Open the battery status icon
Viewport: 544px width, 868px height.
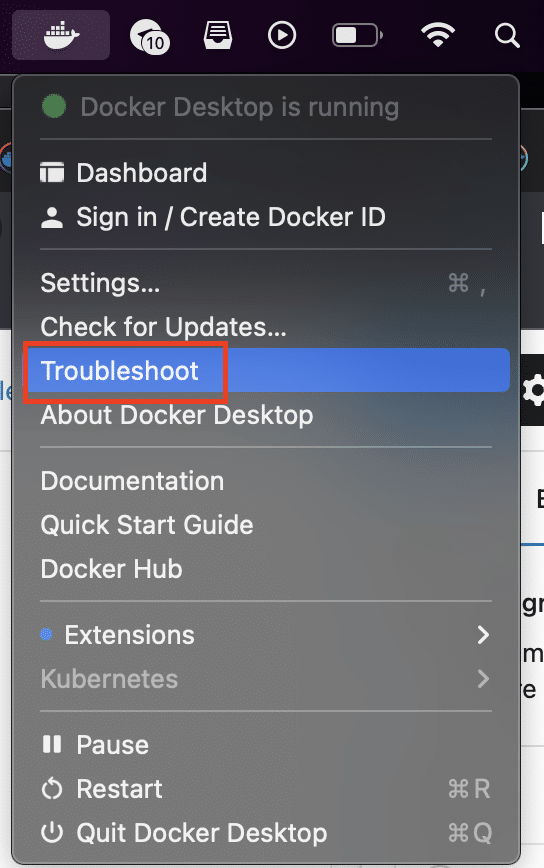click(358, 35)
